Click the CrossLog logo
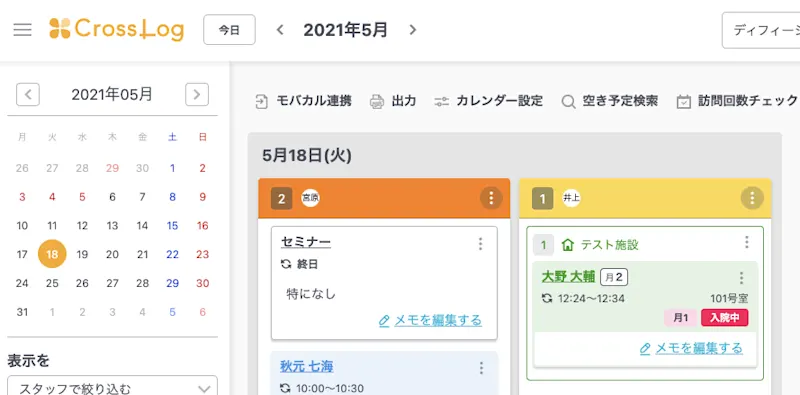This screenshot has height=395, width=800. point(116,30)
